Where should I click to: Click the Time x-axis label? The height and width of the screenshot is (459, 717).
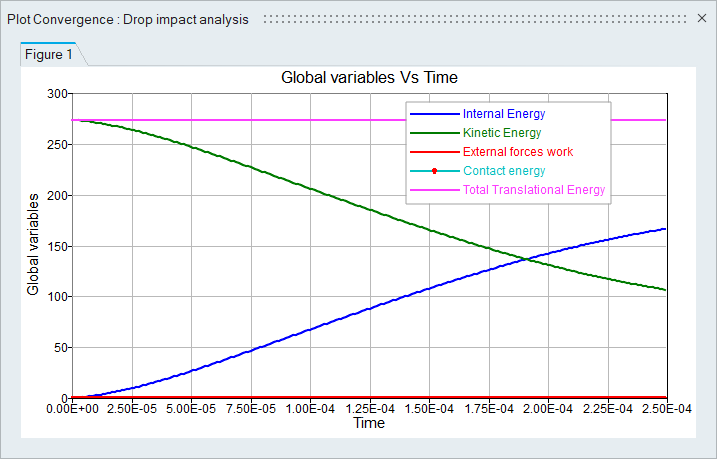369,423
